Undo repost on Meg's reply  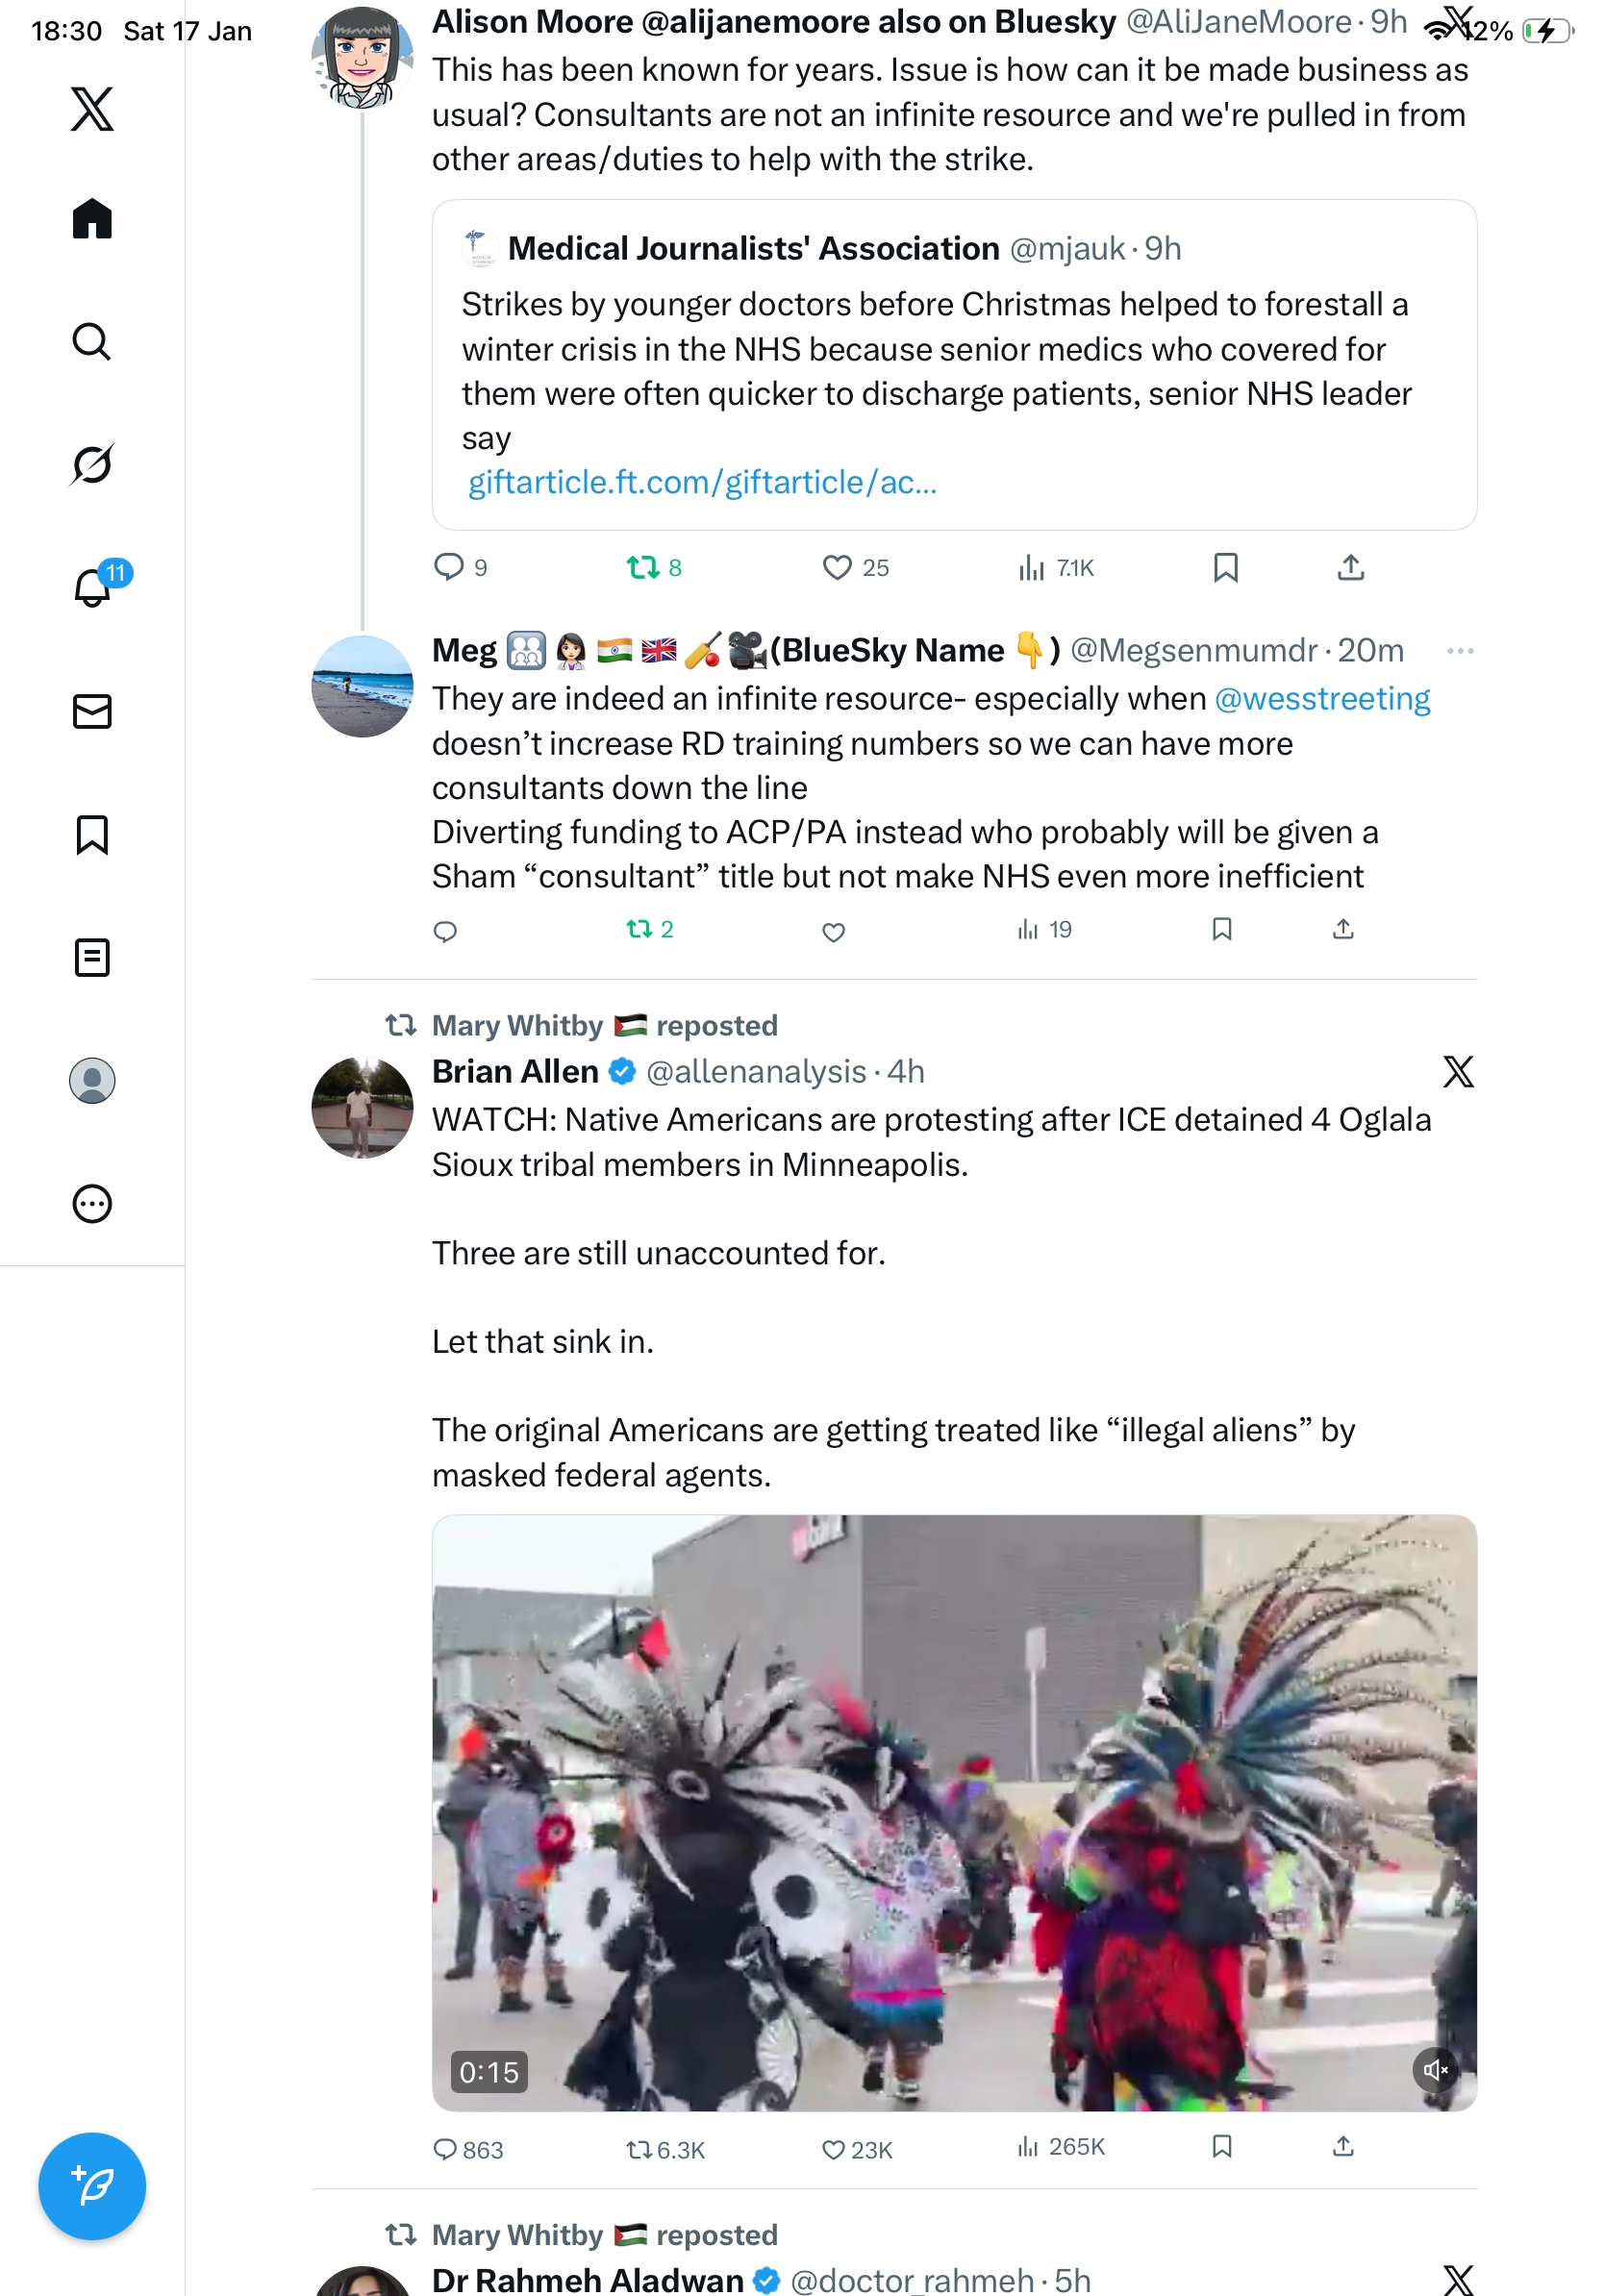[x=639, y=930]
